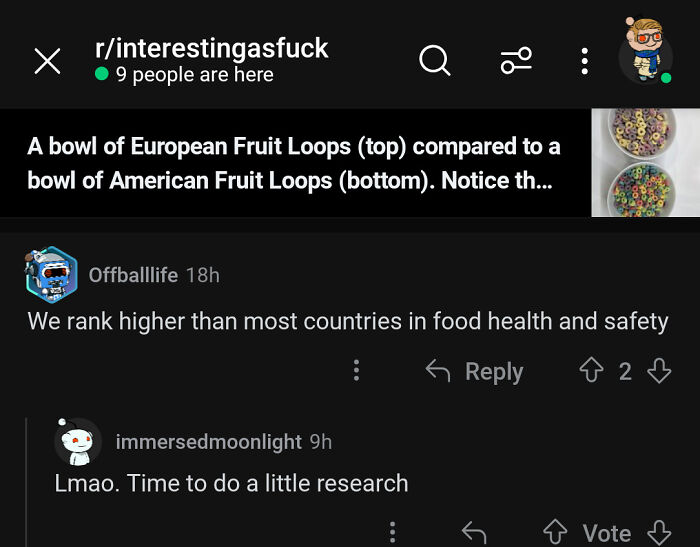Open the immersedmoonlight username profile
The width and height of the screenshot is (700, 547).
(208, 441)
